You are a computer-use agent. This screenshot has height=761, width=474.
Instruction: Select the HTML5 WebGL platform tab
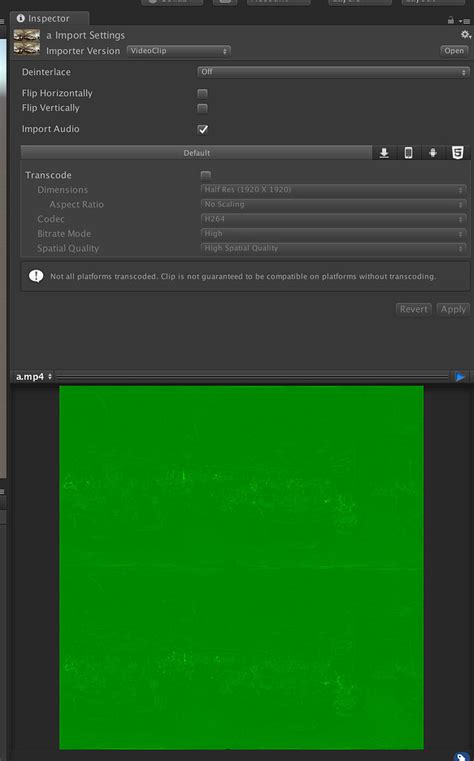(458, 153)
